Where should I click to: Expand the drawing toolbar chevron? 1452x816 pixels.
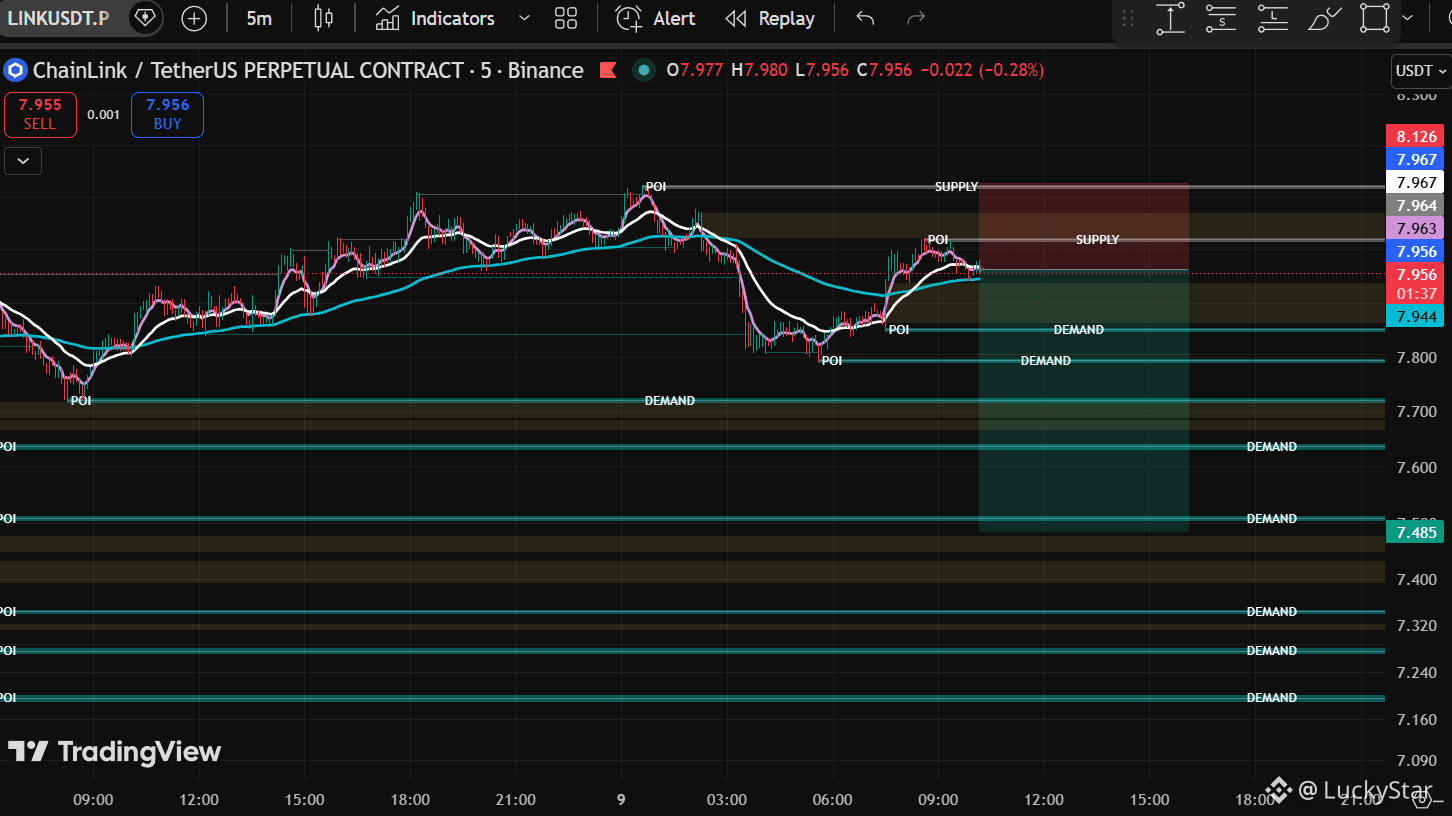(x=1407, y=18)
